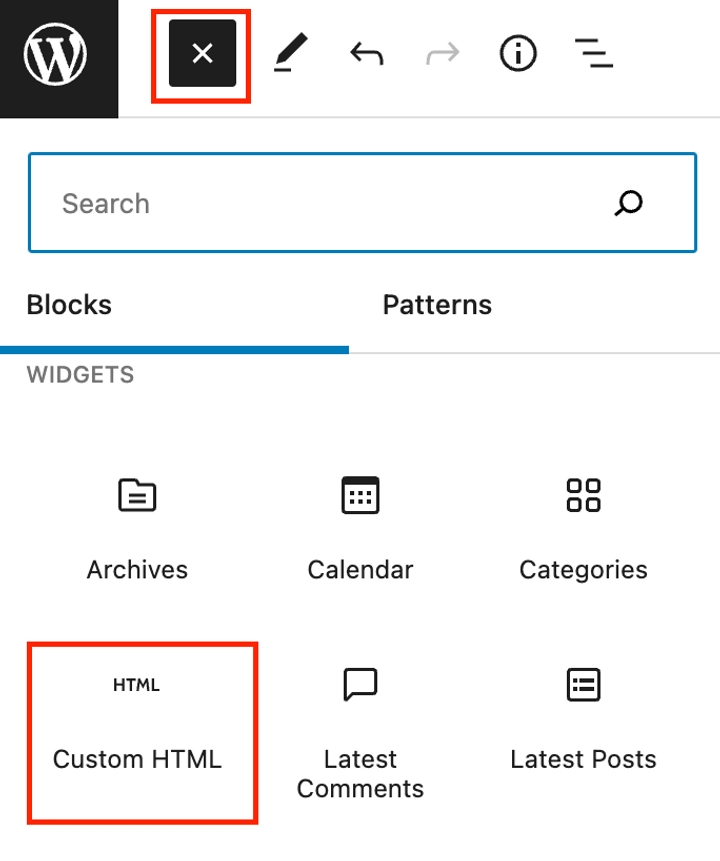720x861 pixels.
Task: Insert the Archives widget block icon
Action: coord(137,495)
